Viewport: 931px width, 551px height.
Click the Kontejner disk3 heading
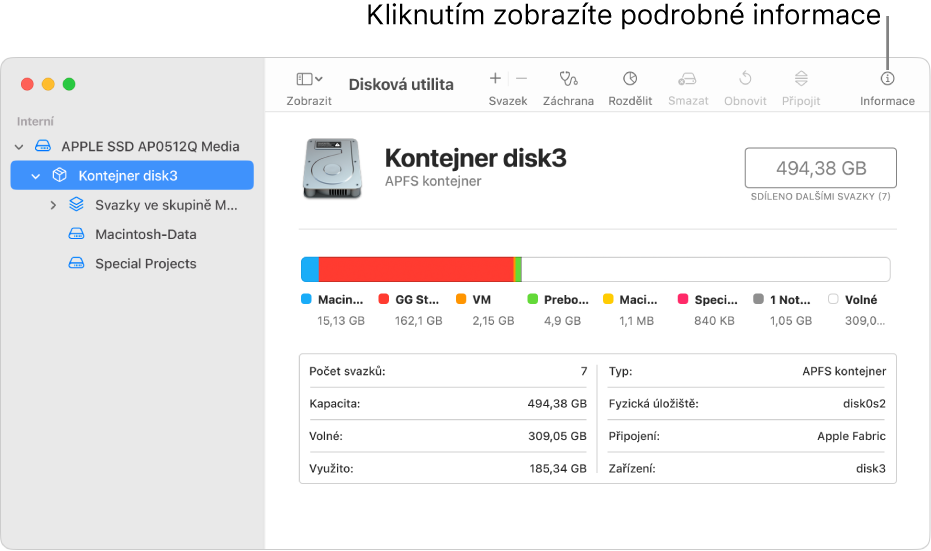pos(476,158)
